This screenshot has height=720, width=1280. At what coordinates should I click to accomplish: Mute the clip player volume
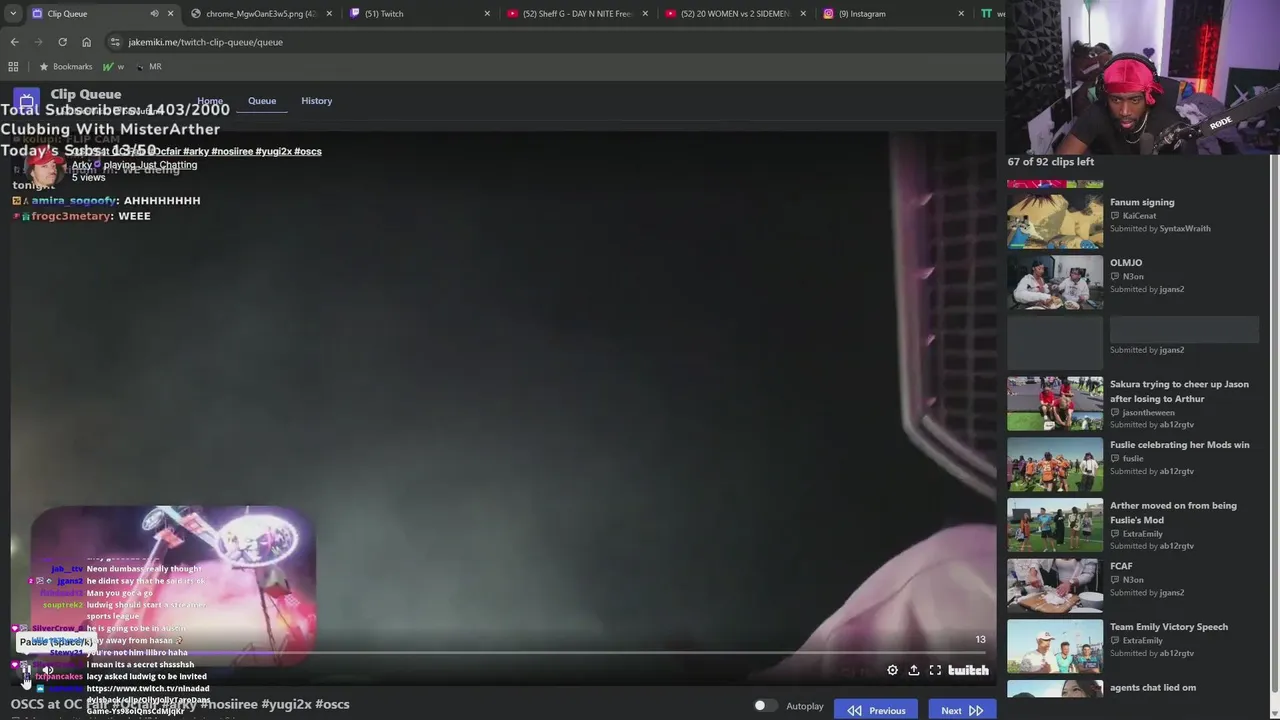[x=47, y=670]
